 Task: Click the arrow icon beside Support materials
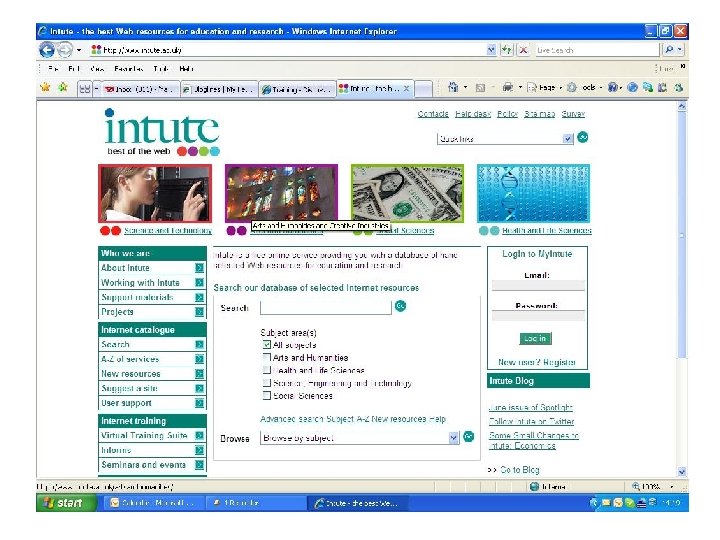199,297
